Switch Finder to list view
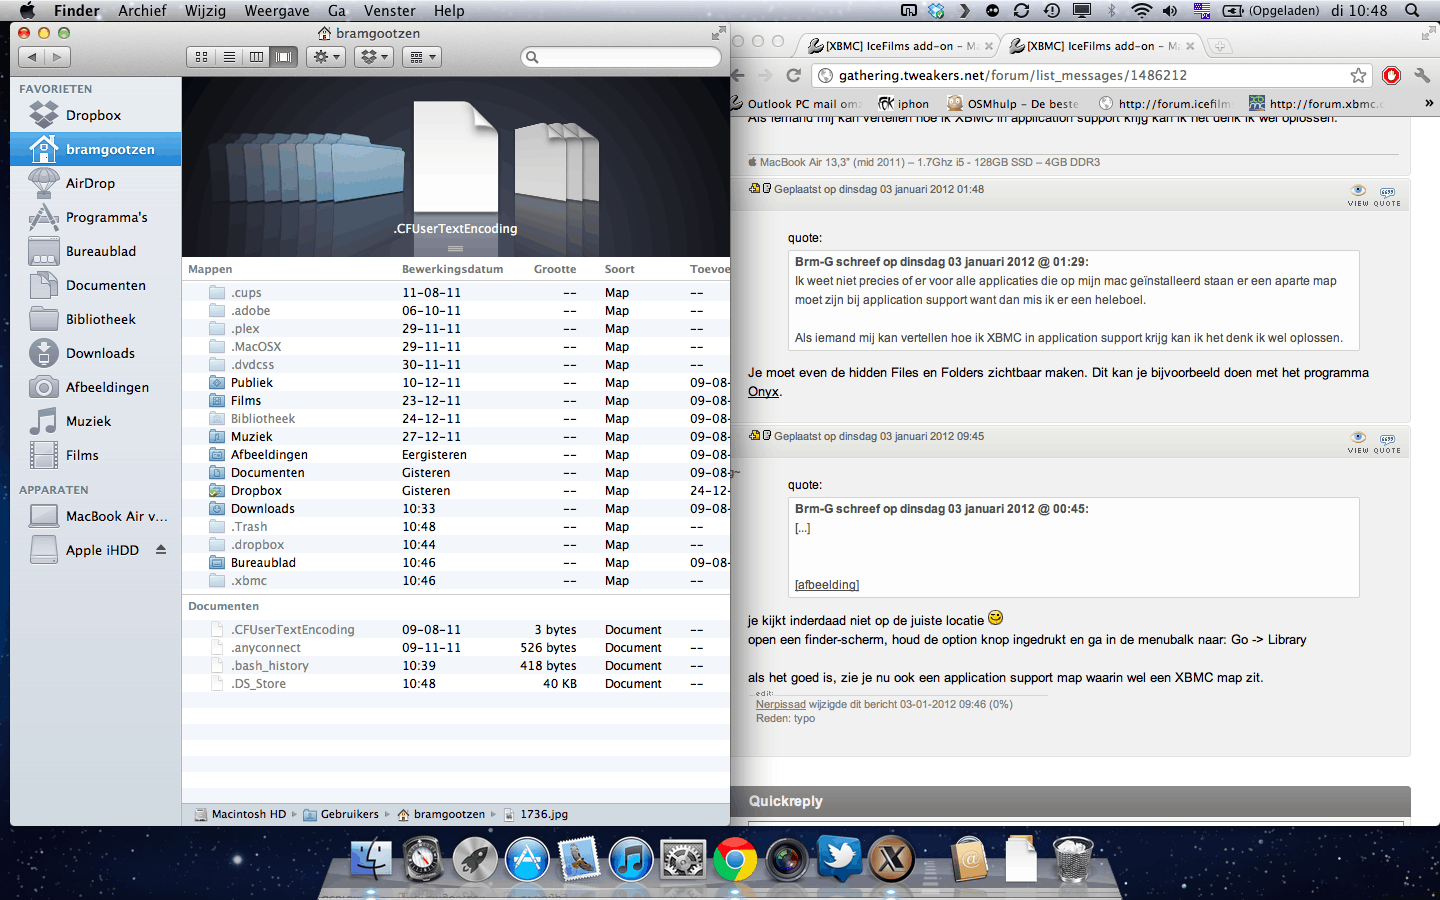This screenshot has height=900, width=1440. 229,57
